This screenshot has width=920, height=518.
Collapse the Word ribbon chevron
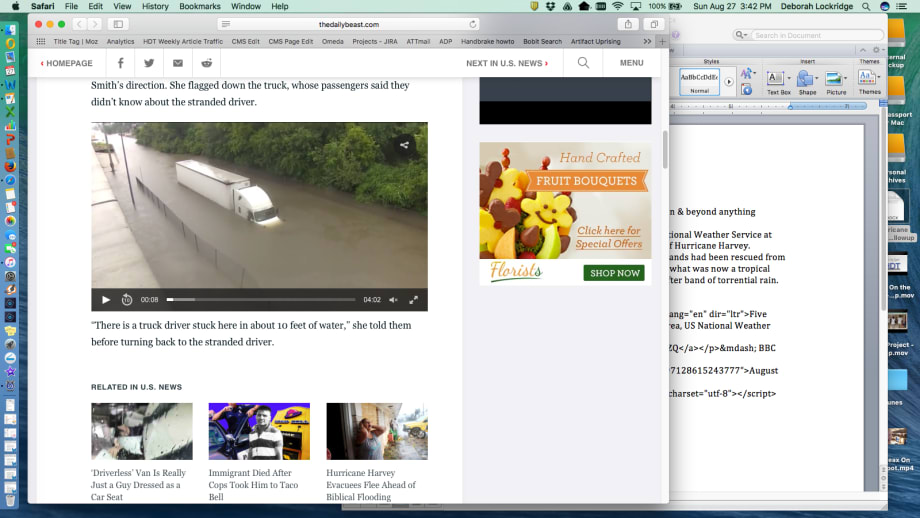click(x=862, y=50)
